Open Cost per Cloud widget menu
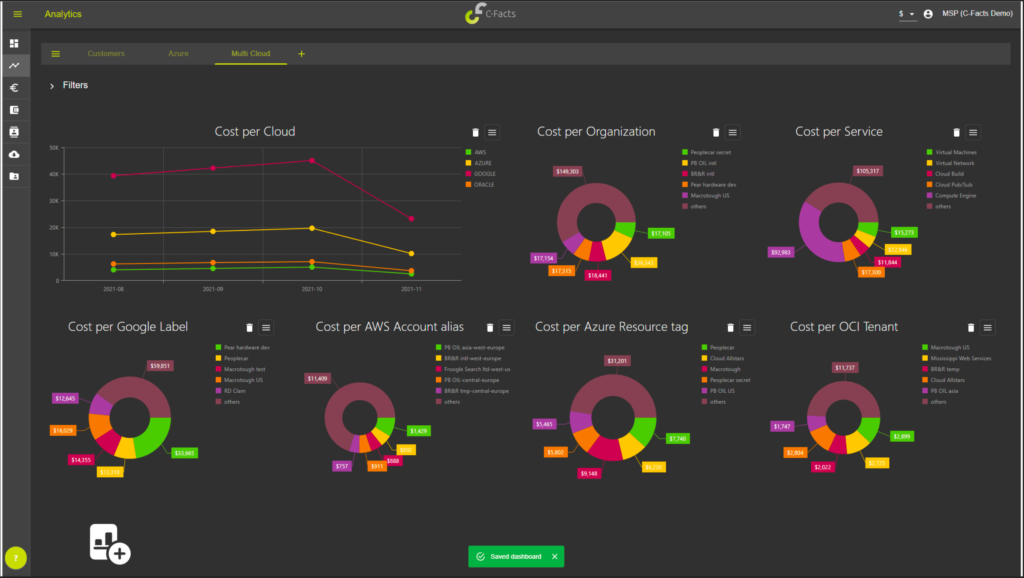 [x=492, y=133]
